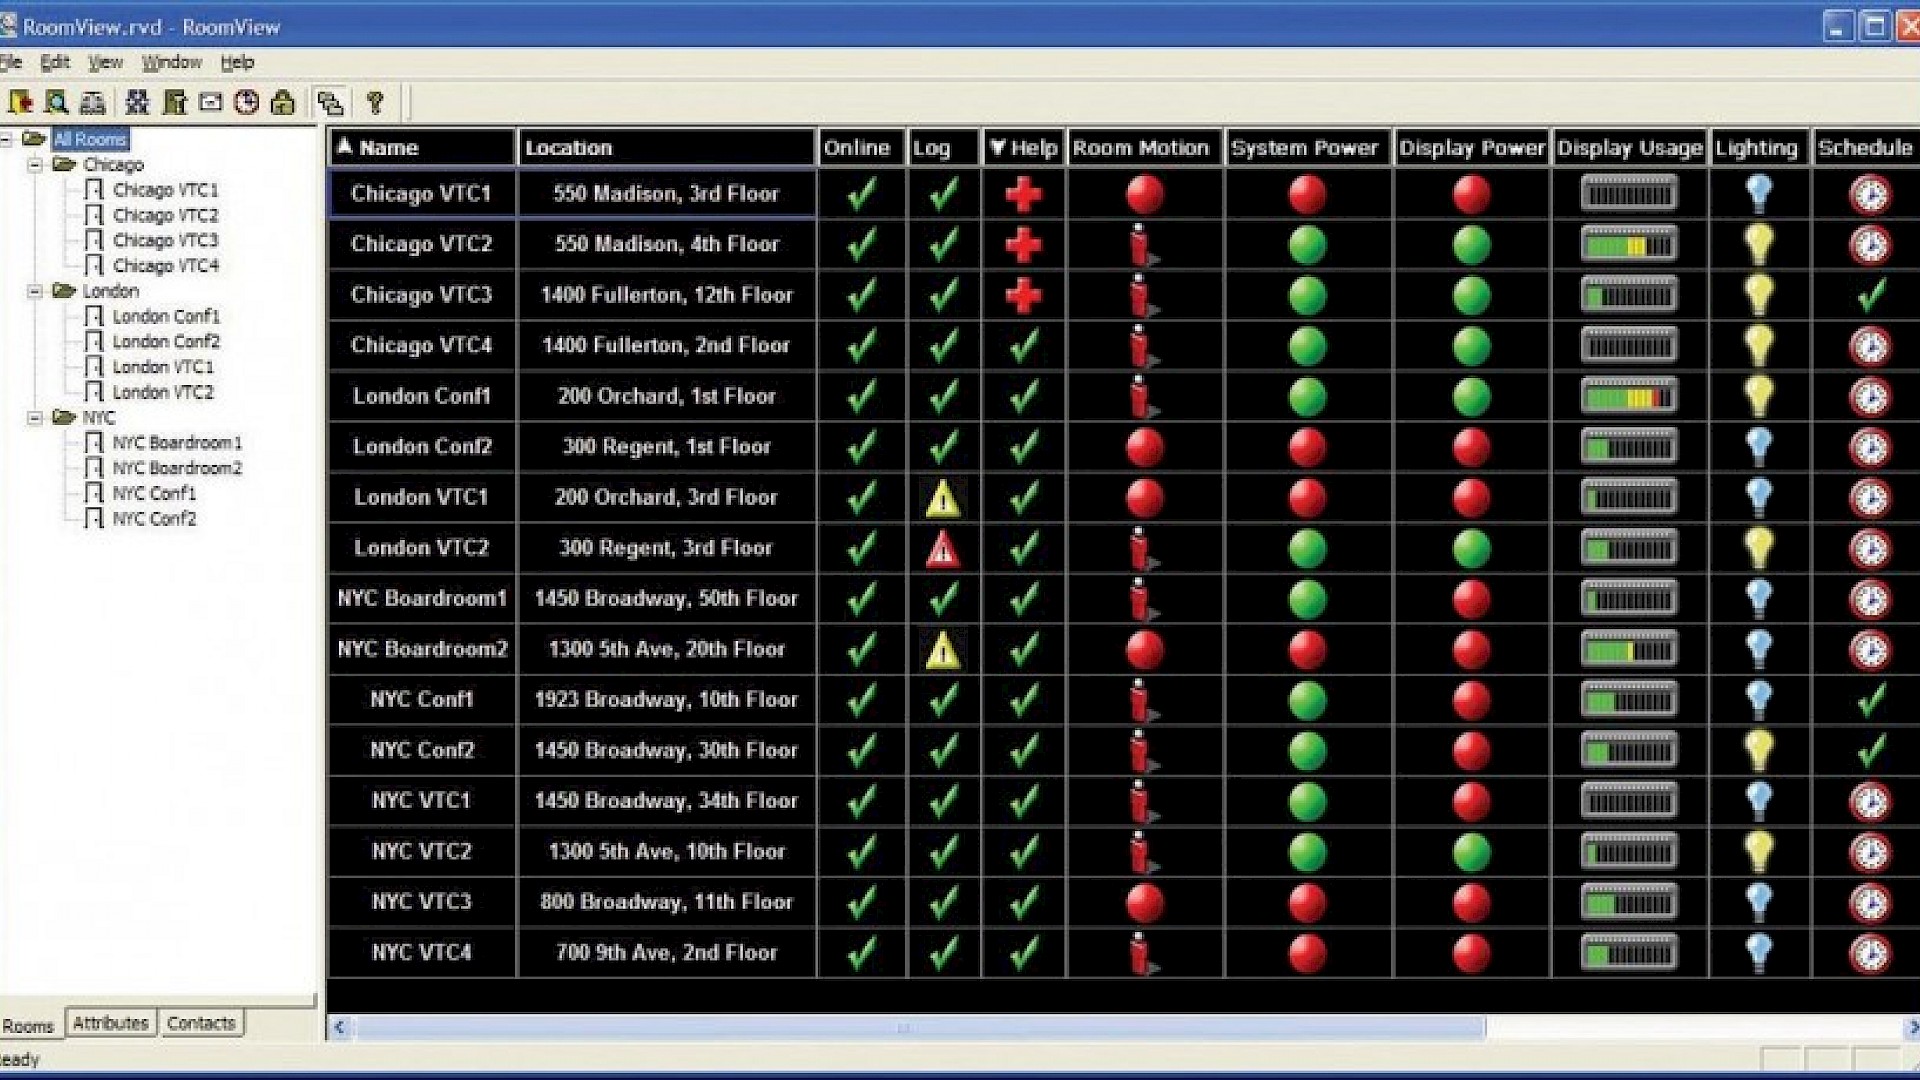
Task: Toggle Display Power indicator for NYC VTC2
Action: [1471, 852]
